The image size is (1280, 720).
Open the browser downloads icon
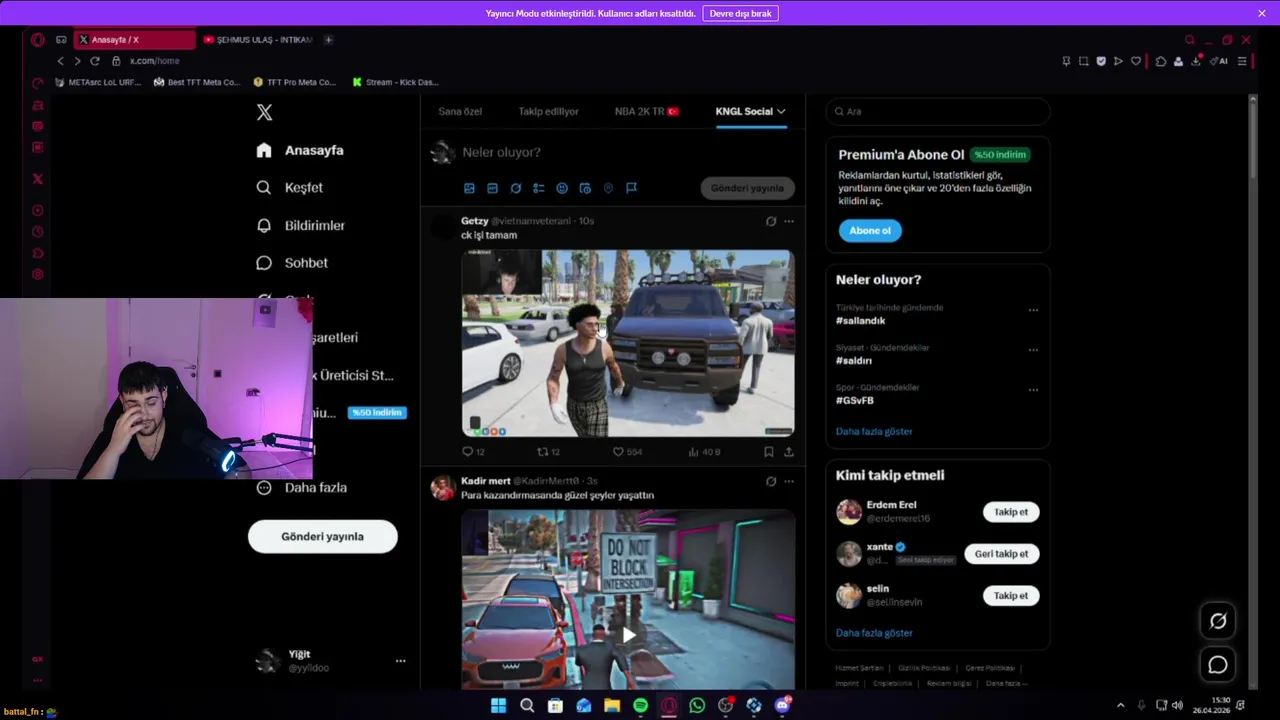point(1197,61)
